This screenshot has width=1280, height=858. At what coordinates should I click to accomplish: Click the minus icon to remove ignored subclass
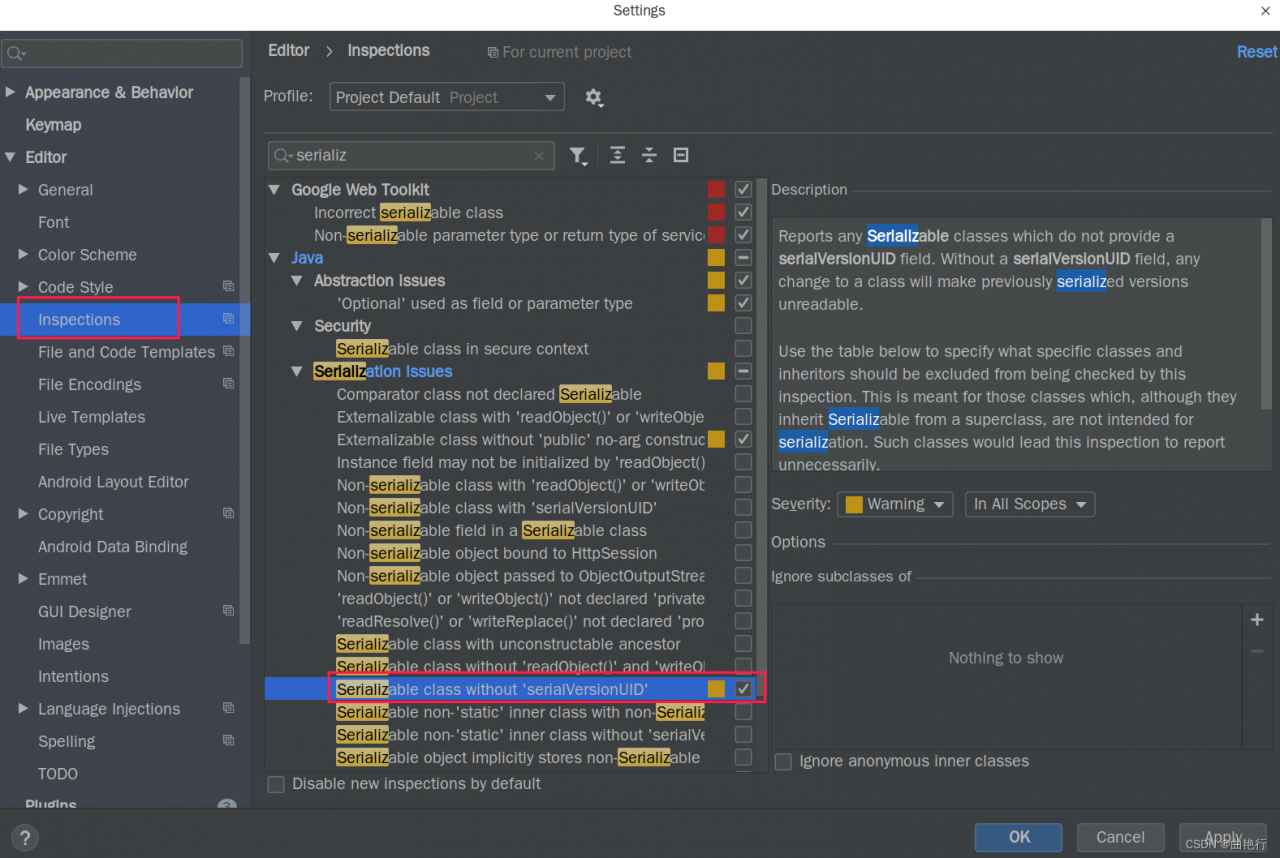click(1257, 652)
